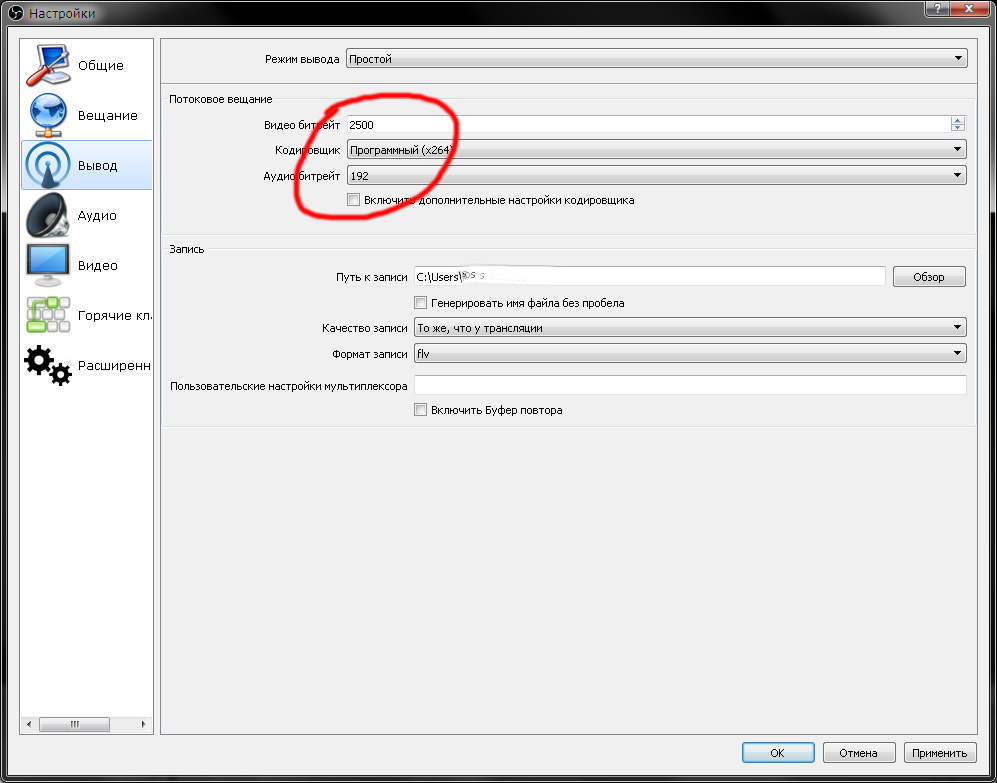Open the Аудио битрейт dropdown

[656, 176]
